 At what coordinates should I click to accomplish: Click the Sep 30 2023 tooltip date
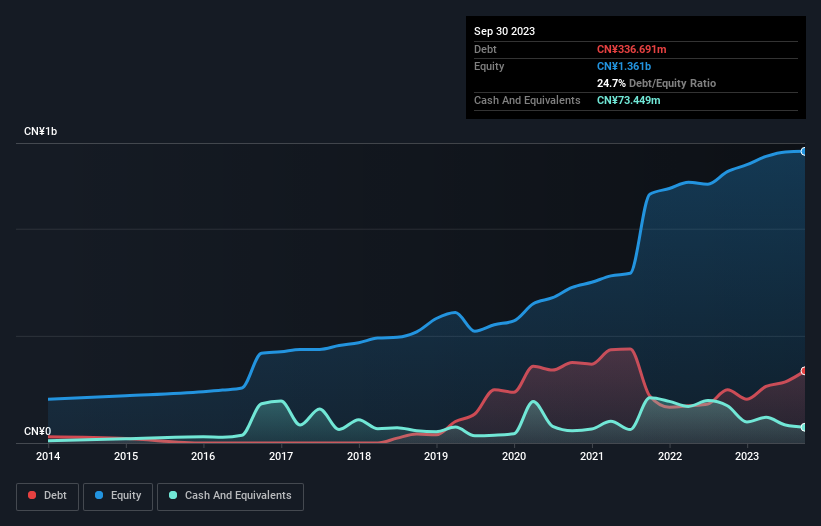pyautogui.click(x=504, y=31)
